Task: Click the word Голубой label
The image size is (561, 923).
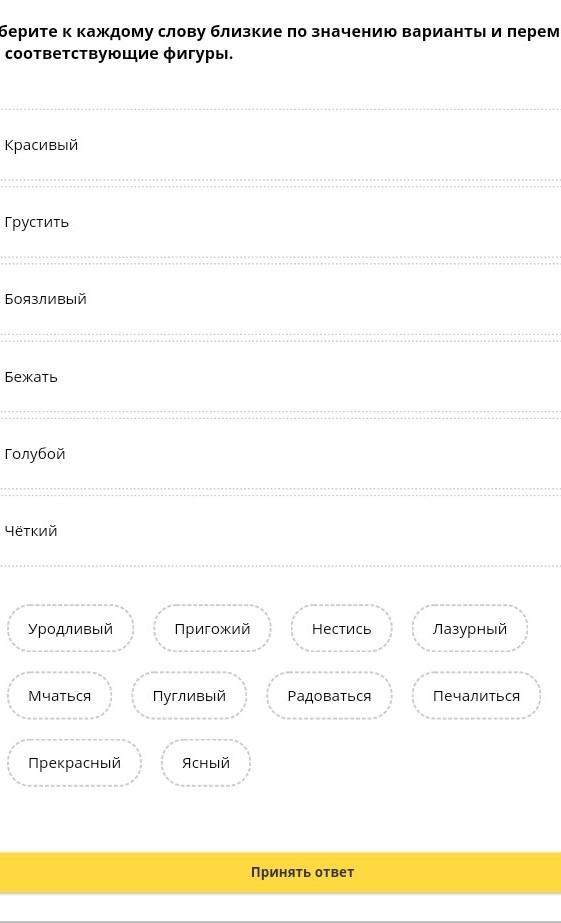Action: coord(35,454)
